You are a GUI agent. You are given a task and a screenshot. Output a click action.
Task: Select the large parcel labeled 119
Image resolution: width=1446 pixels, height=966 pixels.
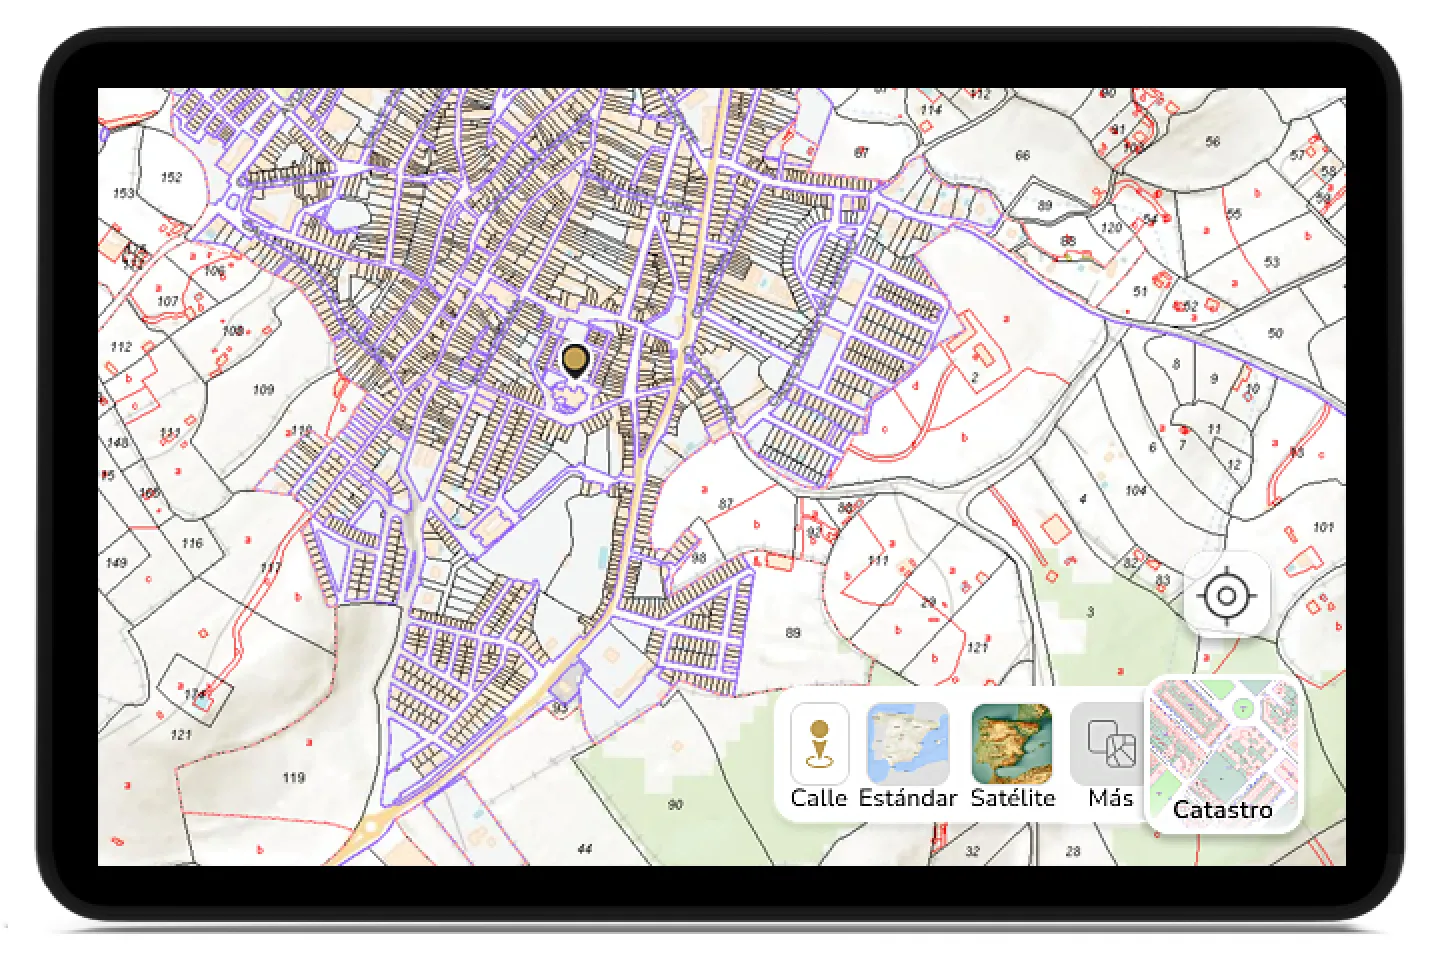(x=293, y=777)
